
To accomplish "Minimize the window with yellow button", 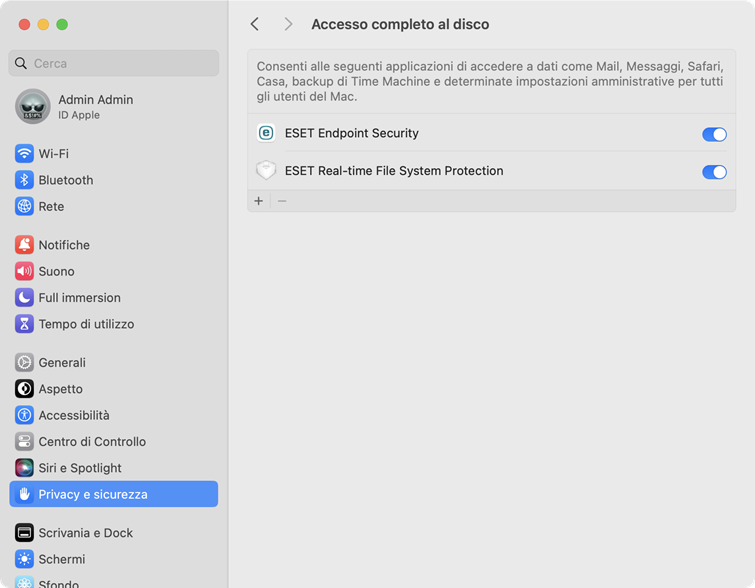I will point(43,24).
